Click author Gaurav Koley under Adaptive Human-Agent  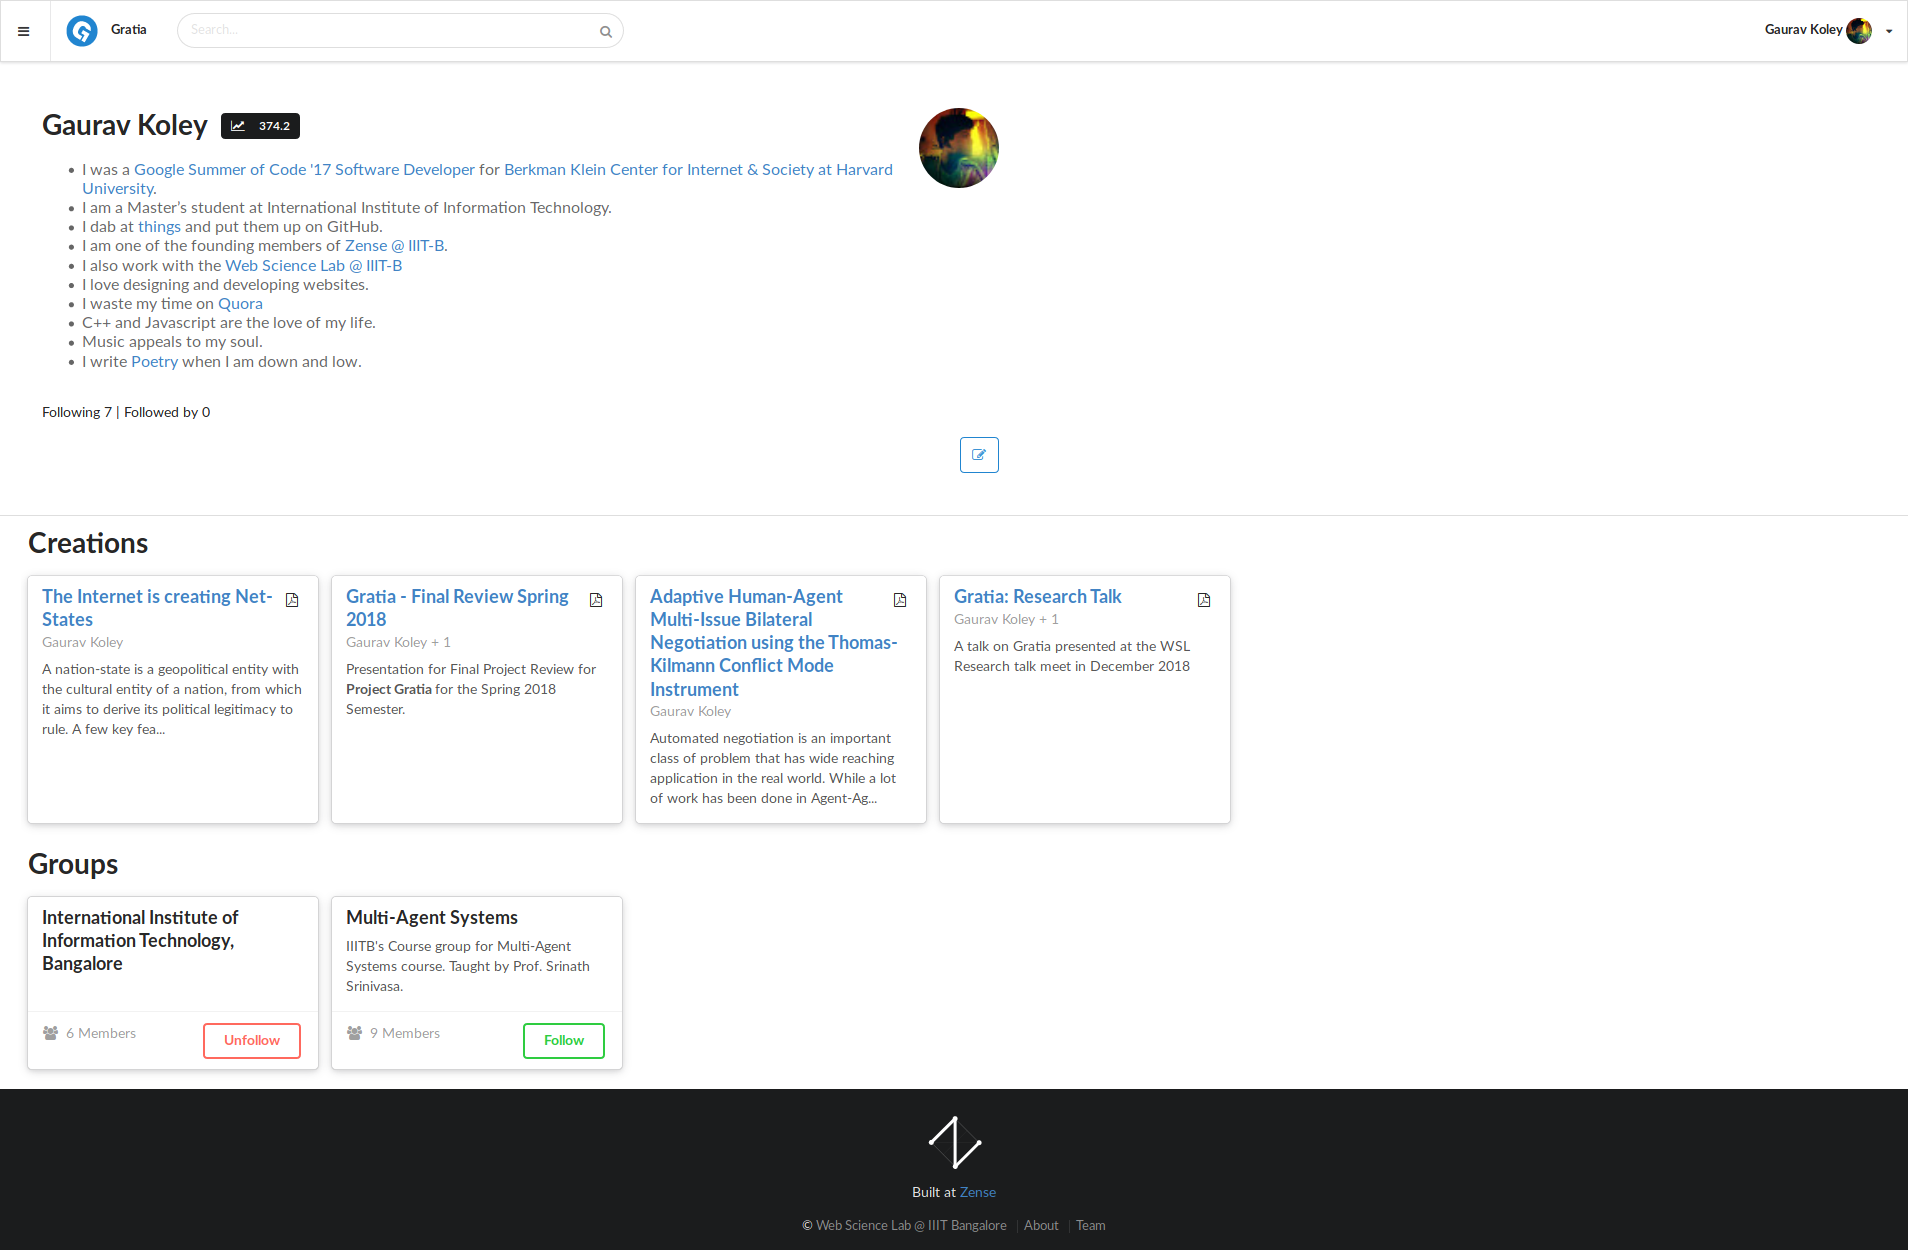click(x=690, y=711)
